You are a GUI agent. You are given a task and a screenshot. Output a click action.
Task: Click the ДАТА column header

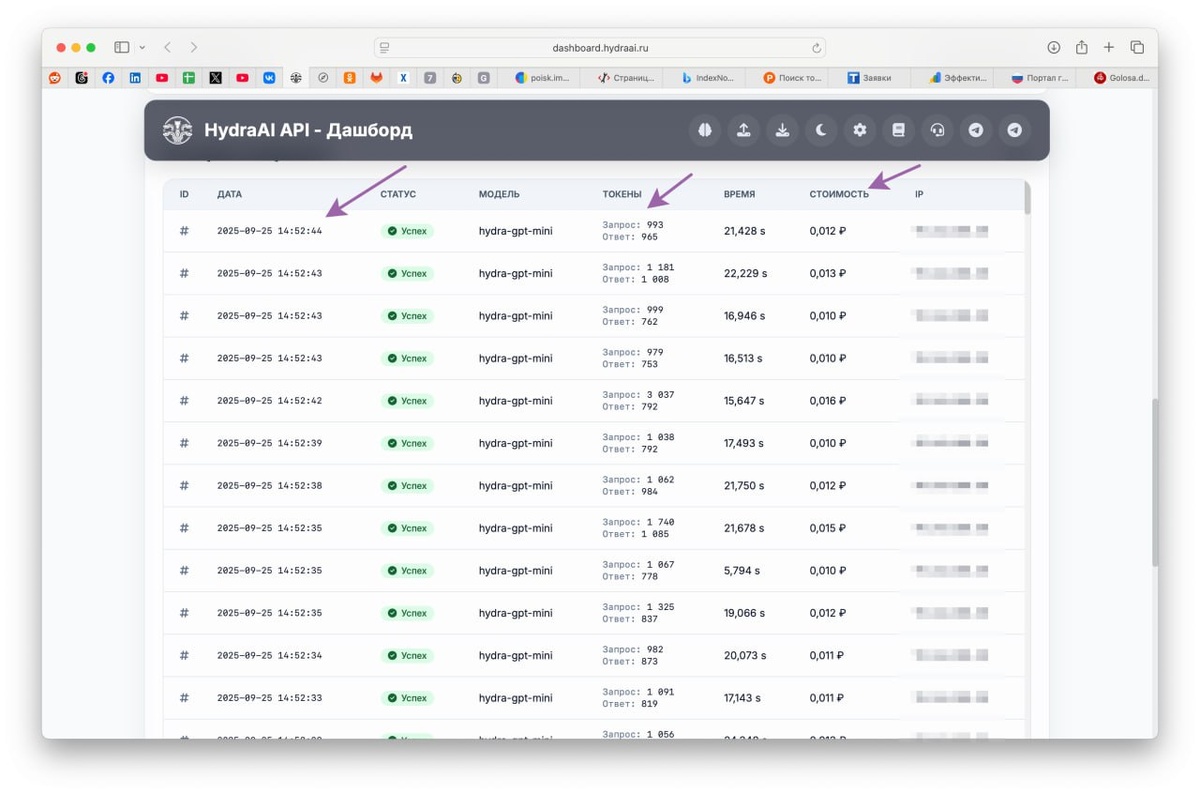tap(229, 194)
